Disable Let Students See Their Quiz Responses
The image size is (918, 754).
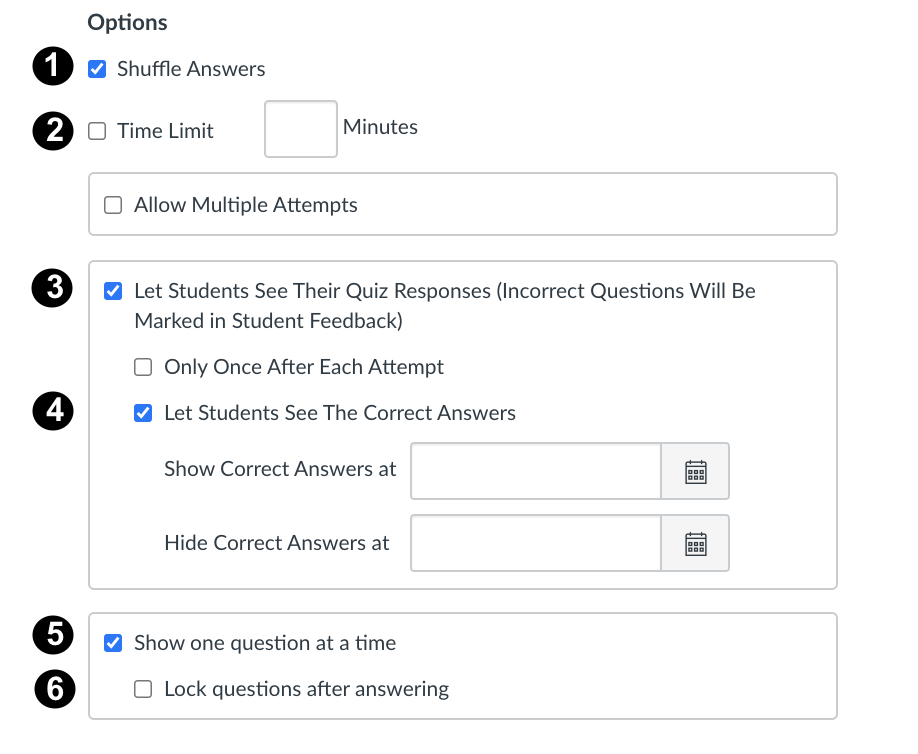click(114, 291)
